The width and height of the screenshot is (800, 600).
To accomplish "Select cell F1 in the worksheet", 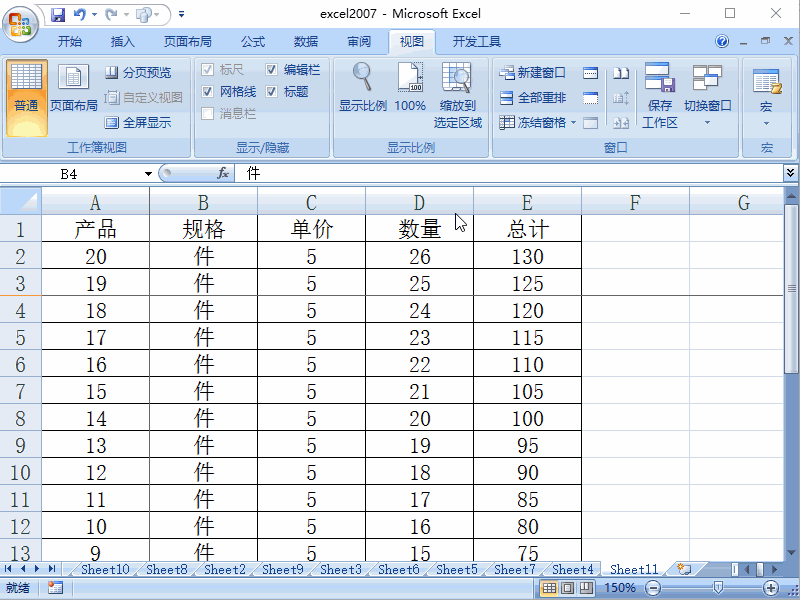I will tap(635, 228).
